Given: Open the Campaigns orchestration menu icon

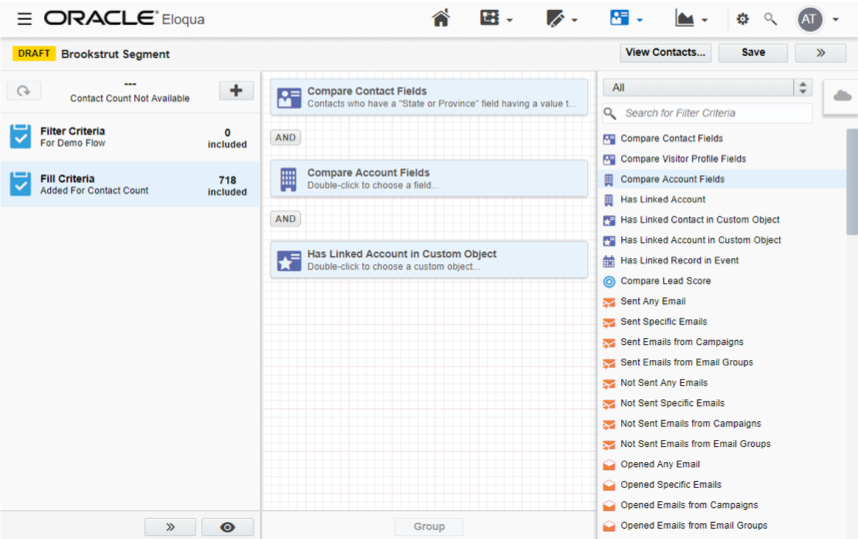Looking at the screenshot, I should 490,18.
